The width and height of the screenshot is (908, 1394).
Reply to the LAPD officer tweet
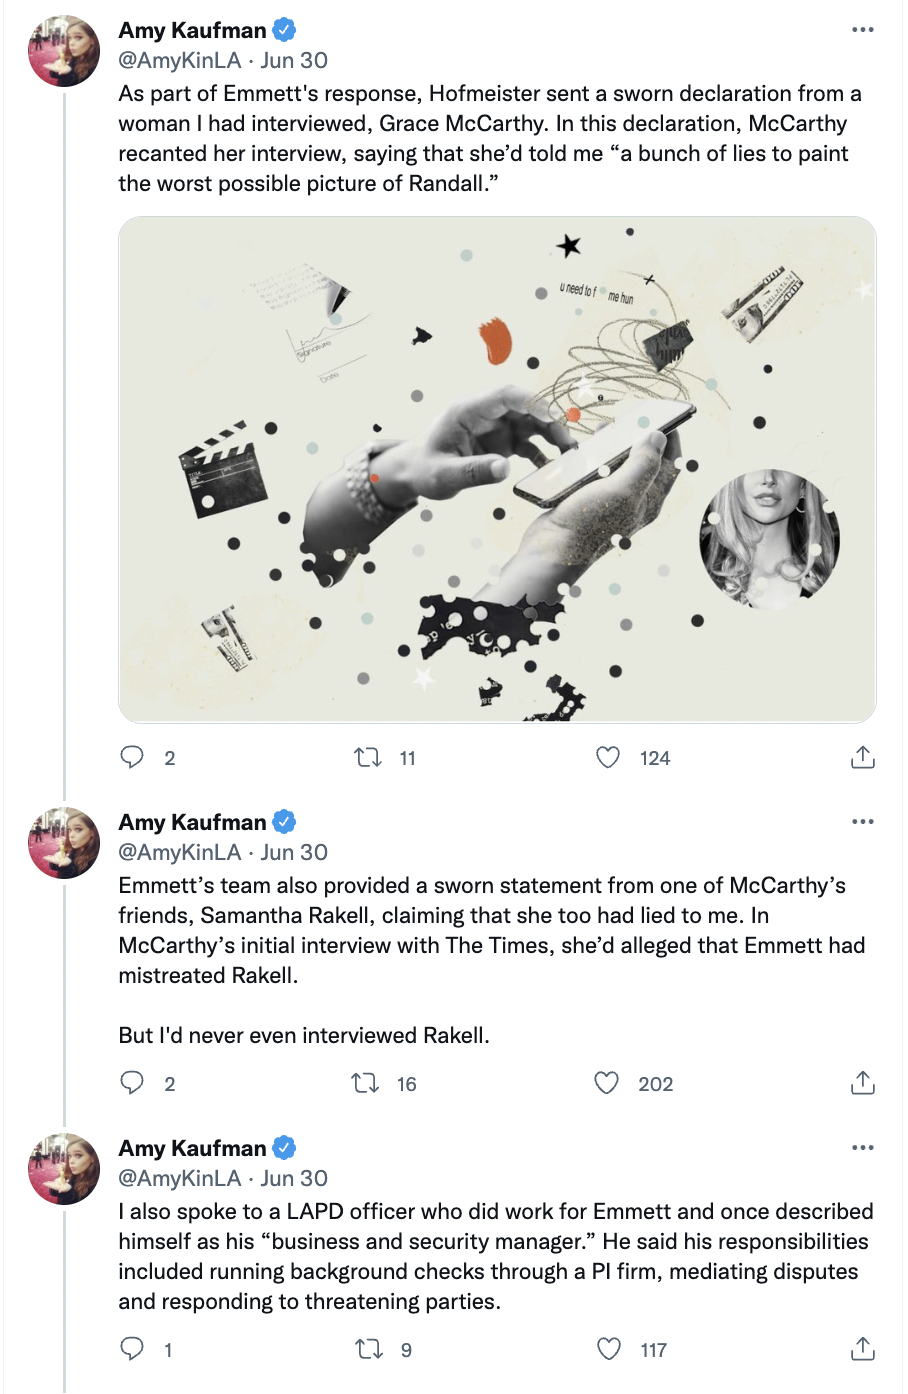coord(132,1349)
